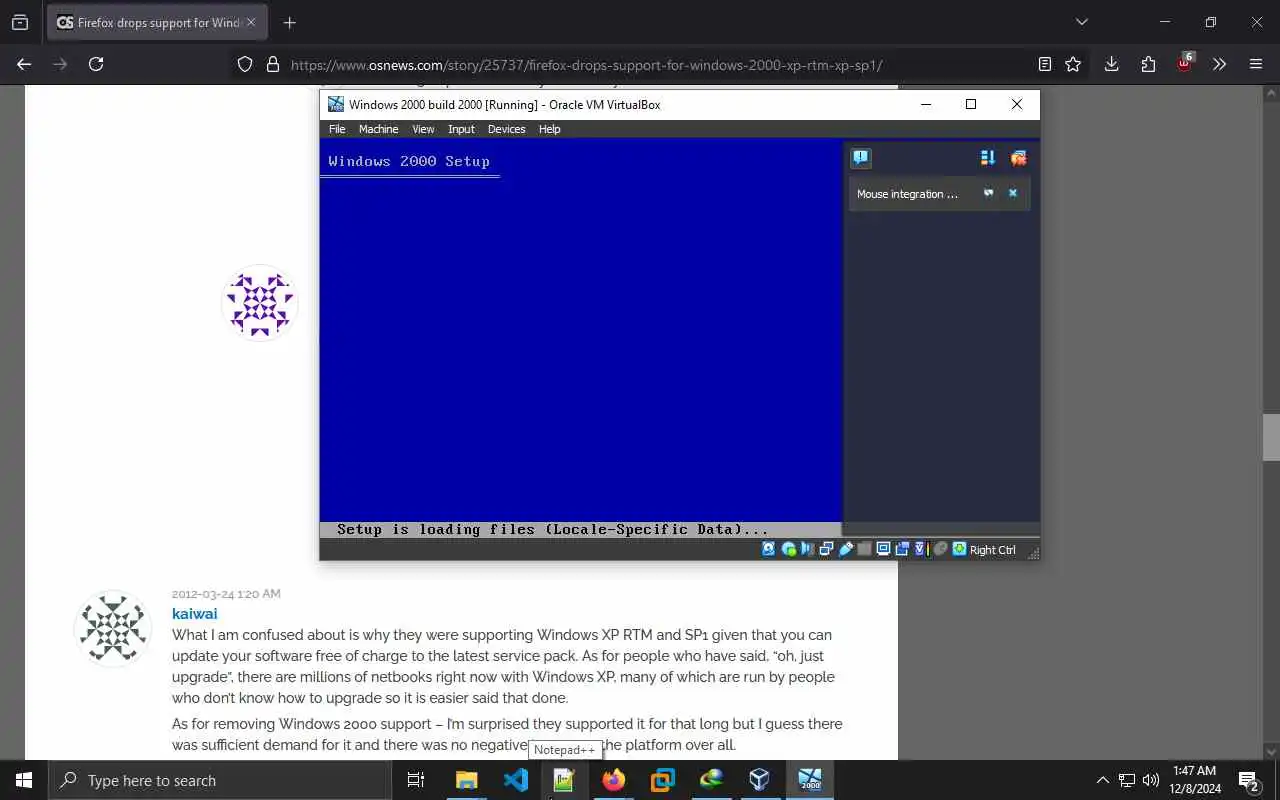Viewport: 1280px width, 800px height.
Task: Open USB devices indicator in VirtualBox status bar
Action: [x=846, y=549]
